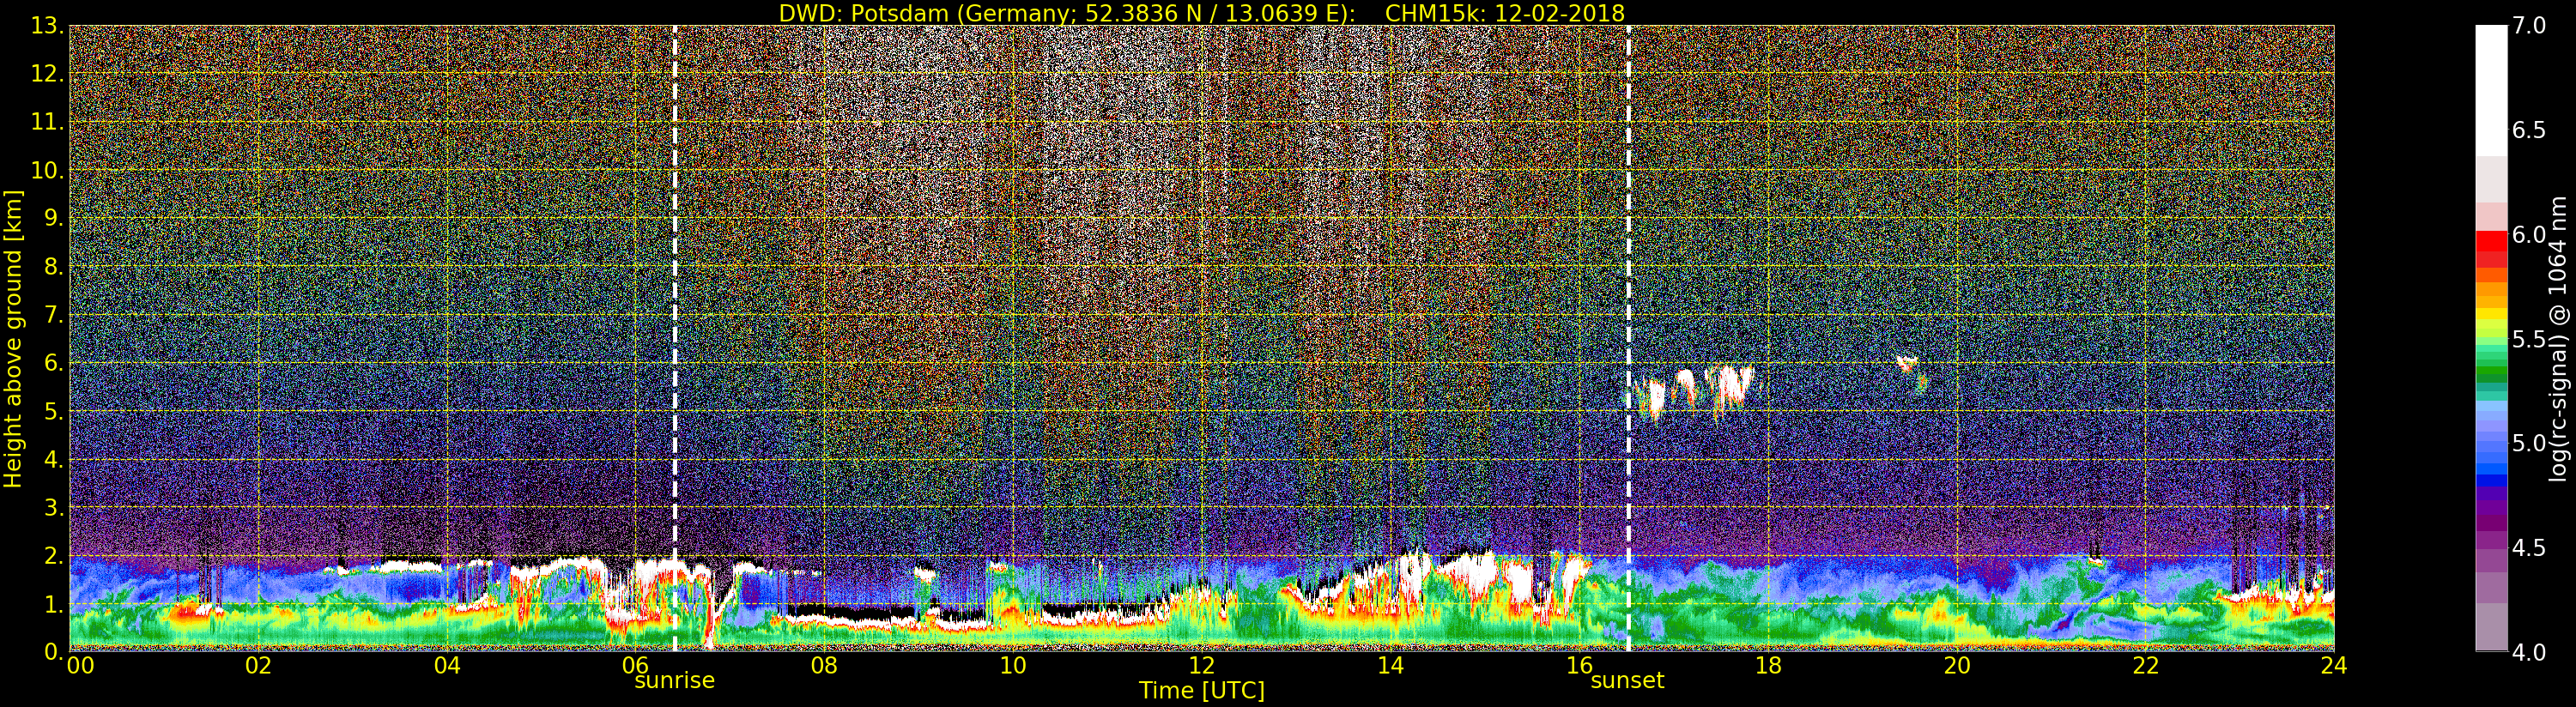Click the "11." height axis tick label
Viewport: 2576px width, 707px height.
pyautogui.click(x=46, y=122)
